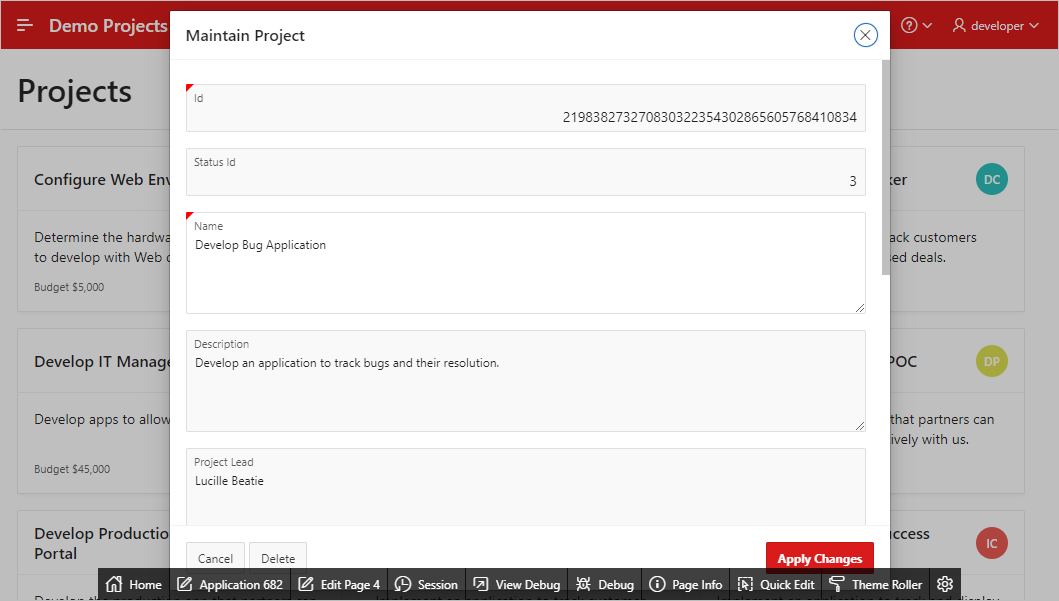This screenshot has width=1059, height=601.
Task: Open developer toolbar settings gear
Action: pyautogui.click(x=943, y=584)
